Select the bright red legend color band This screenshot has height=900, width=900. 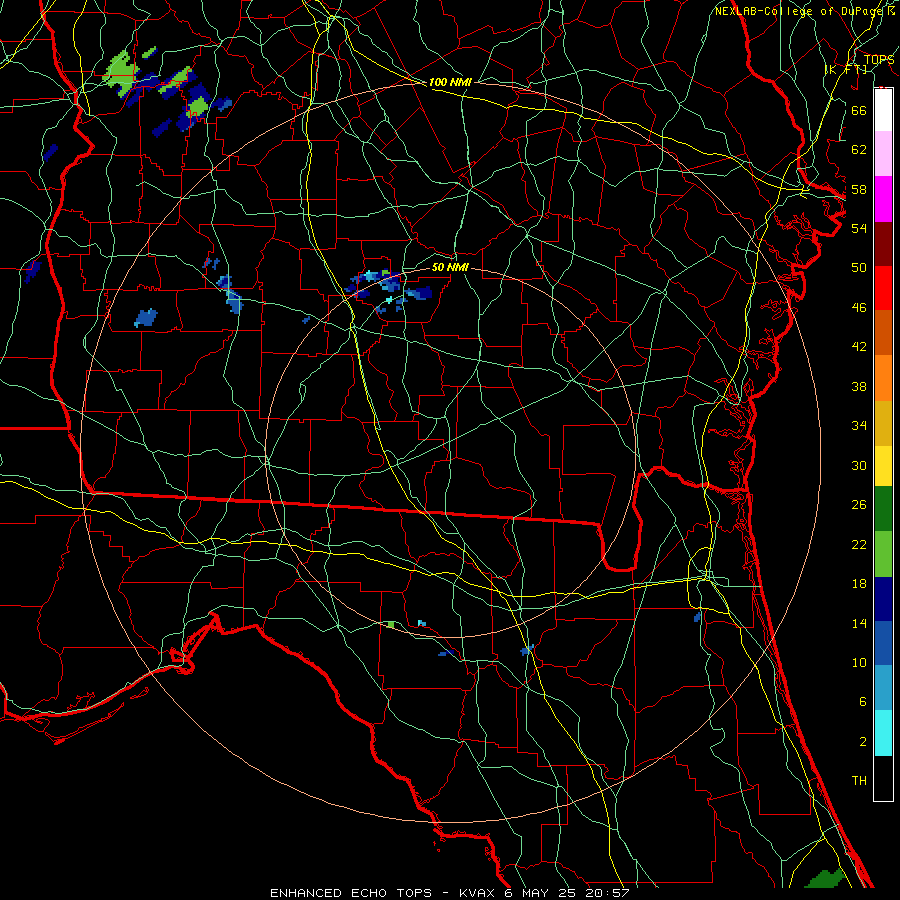click(x=883, y=288)
